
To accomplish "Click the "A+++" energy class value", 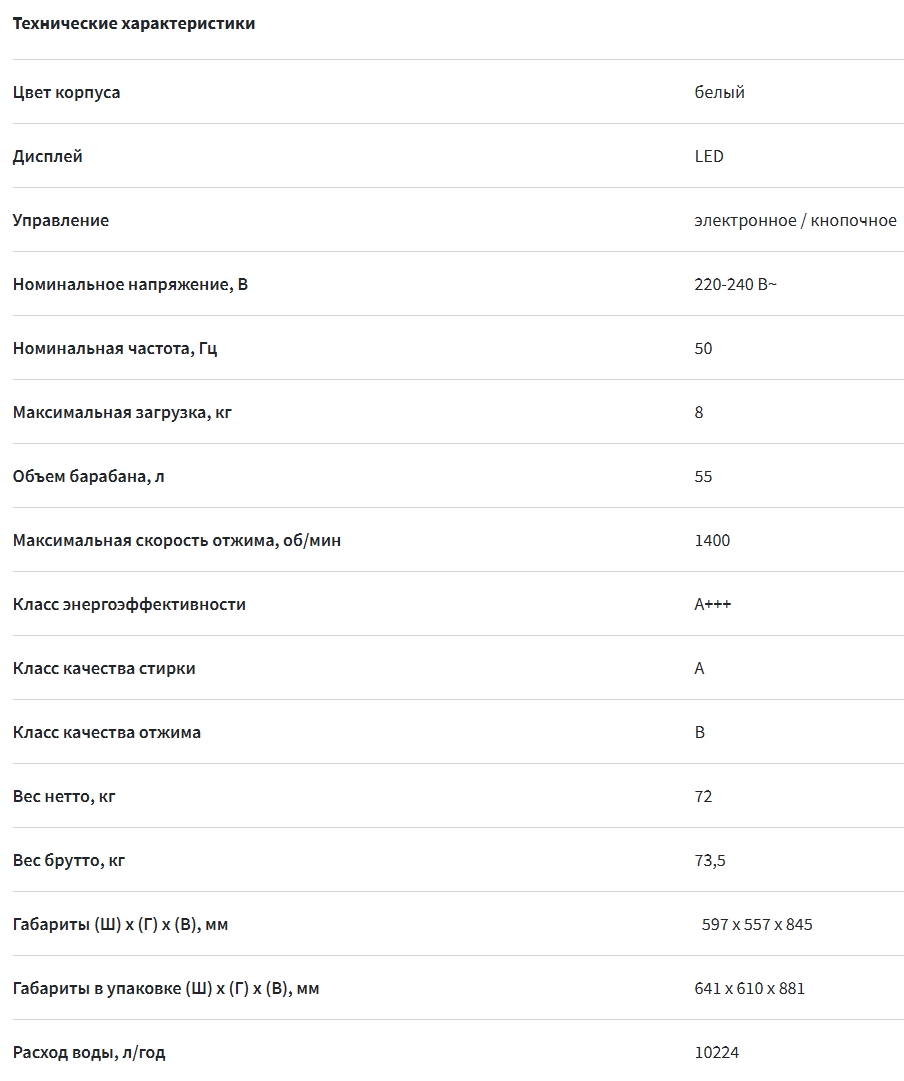I will pyautogui.click(x=712, y=604).
